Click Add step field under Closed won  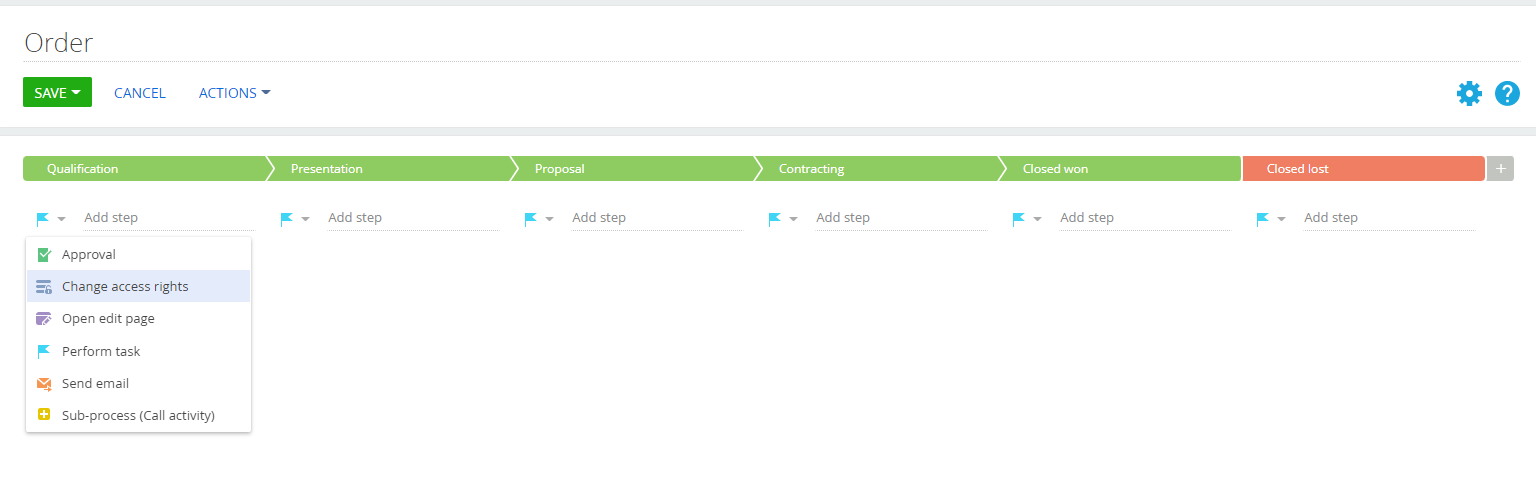pyautogui.click(x=1145, y=218)
